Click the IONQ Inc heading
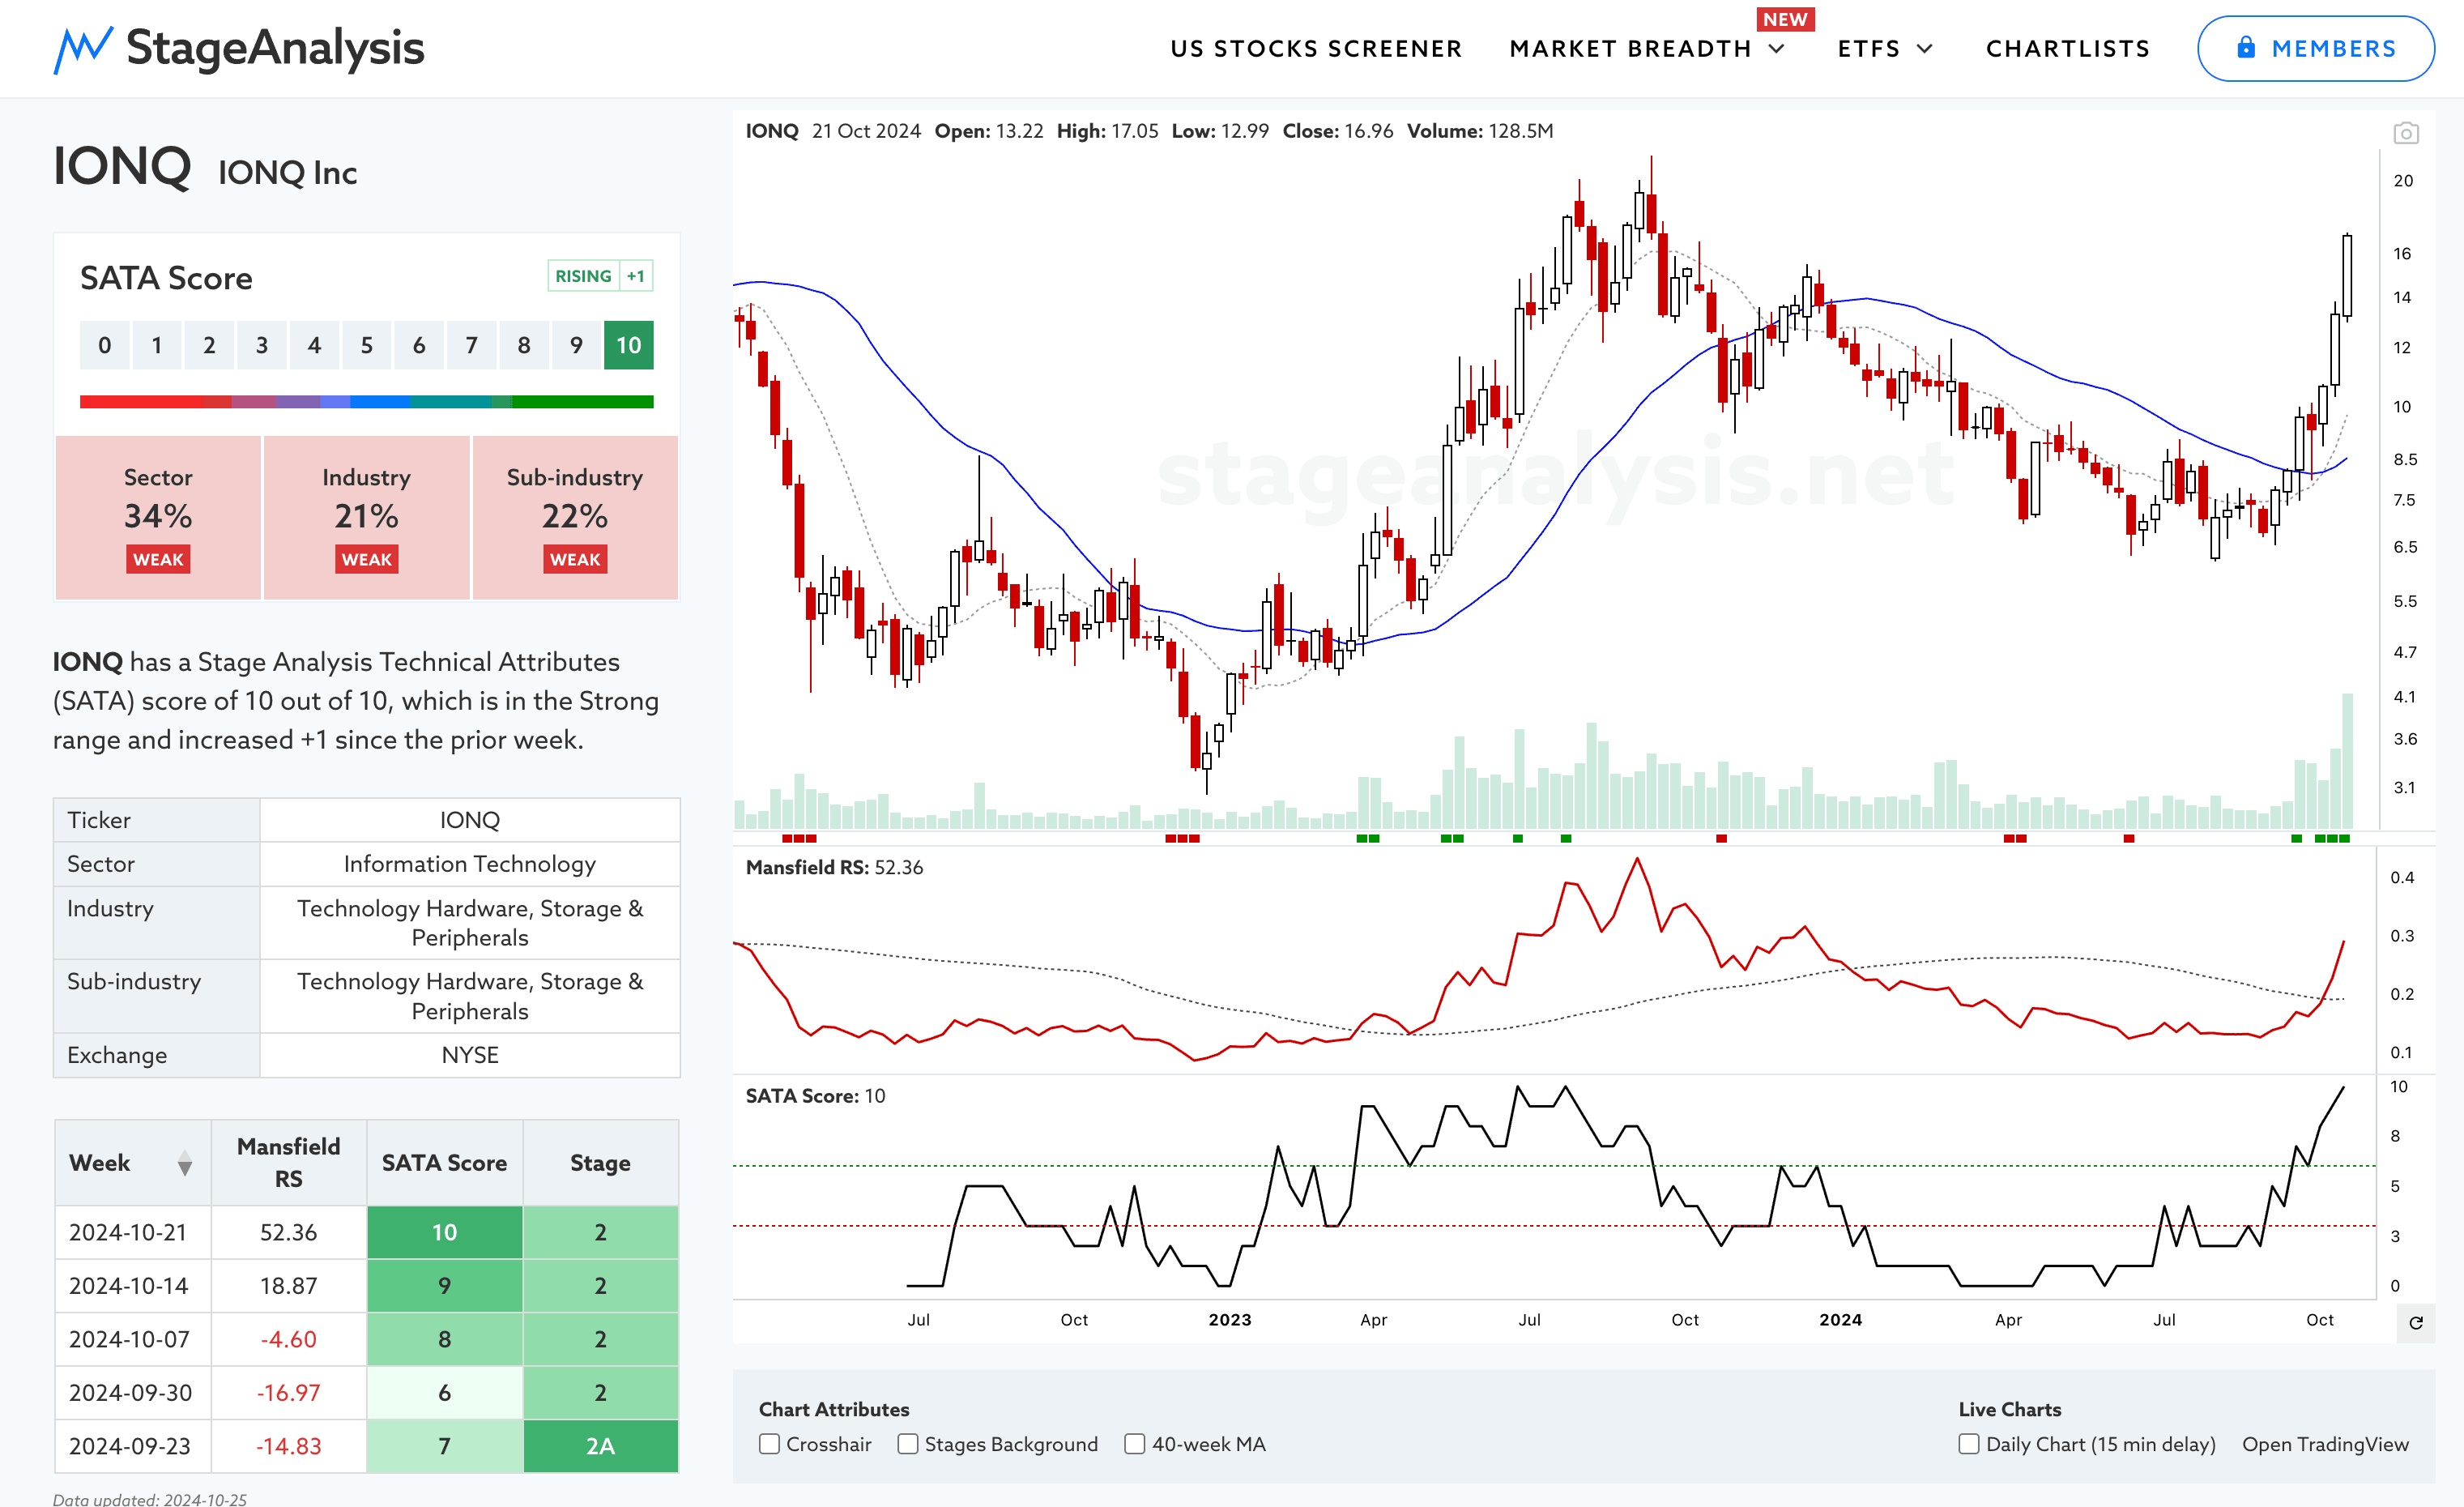Screen dimensions: 2464x1507 click(x=288, y=172)
